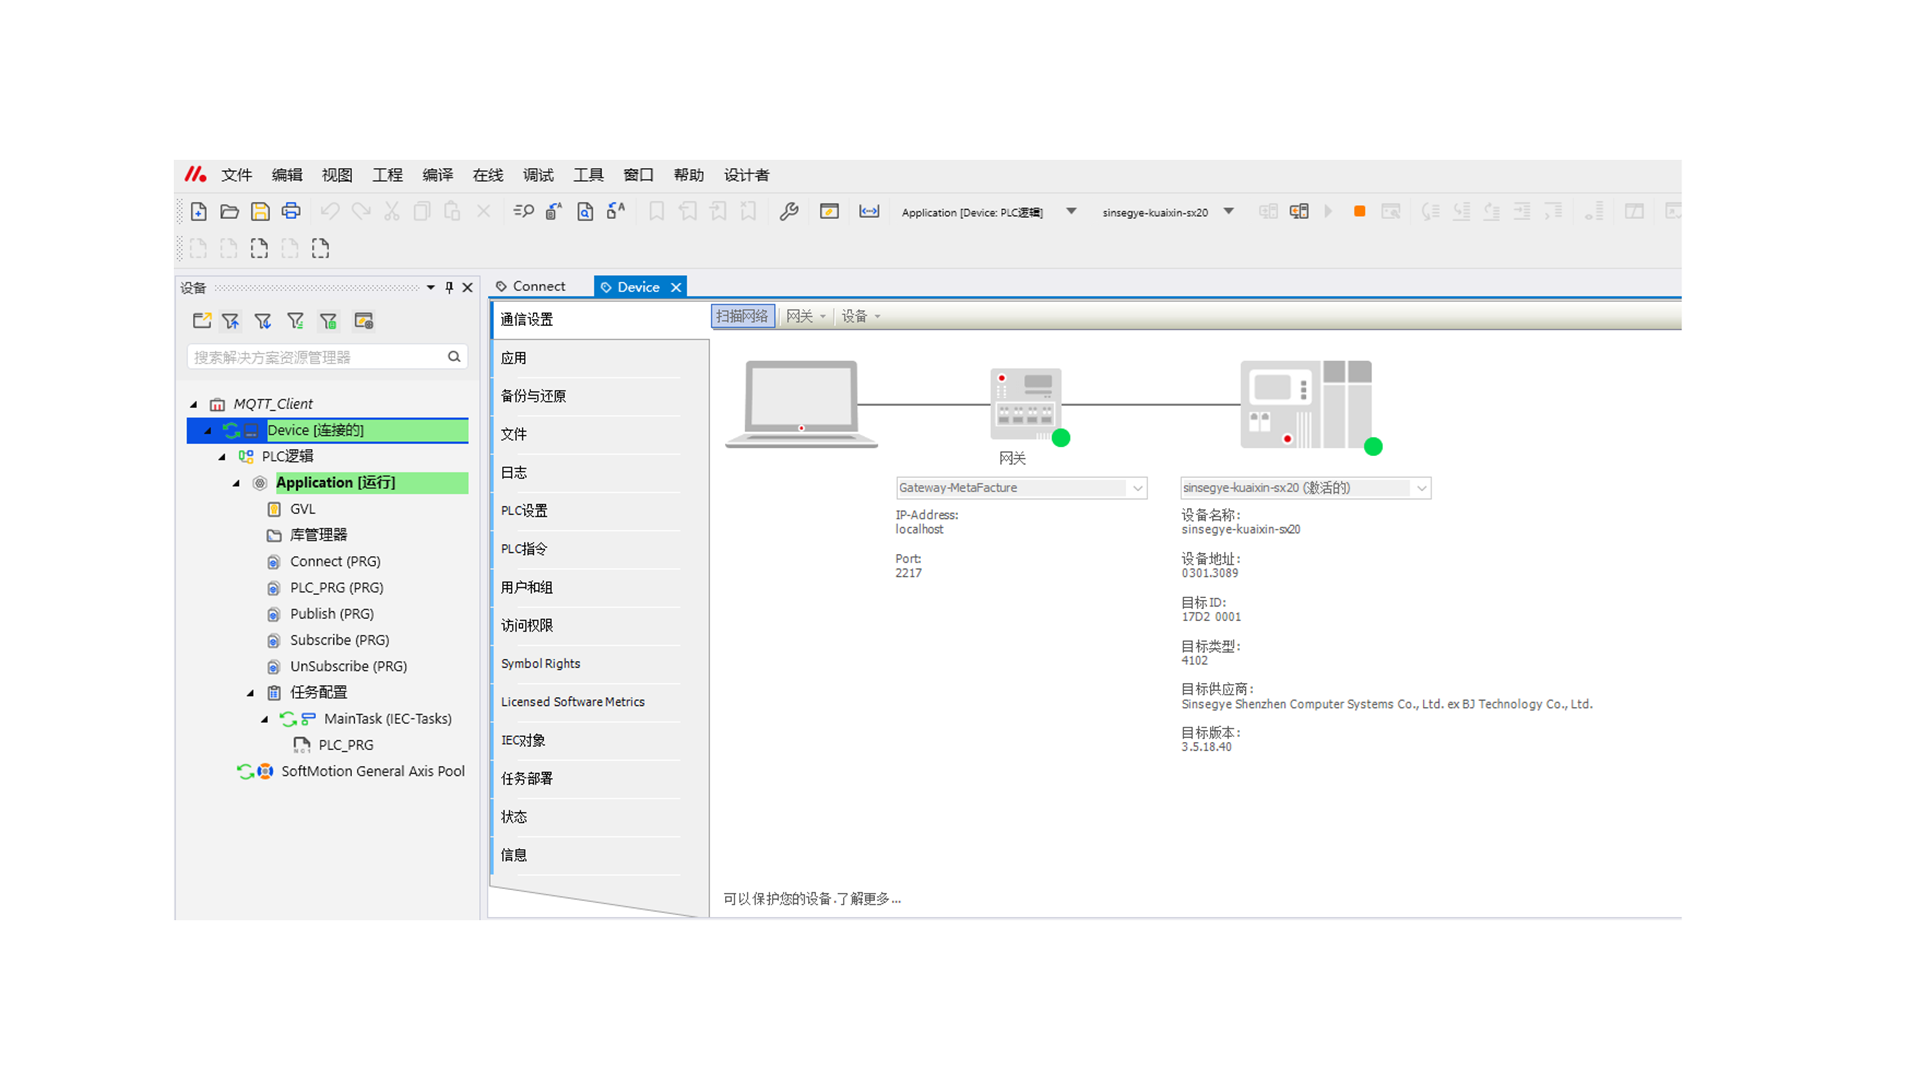Screen dimensions: 1920x1080
Task: Click the gateway device image
Action: (x=1026, y=404)
